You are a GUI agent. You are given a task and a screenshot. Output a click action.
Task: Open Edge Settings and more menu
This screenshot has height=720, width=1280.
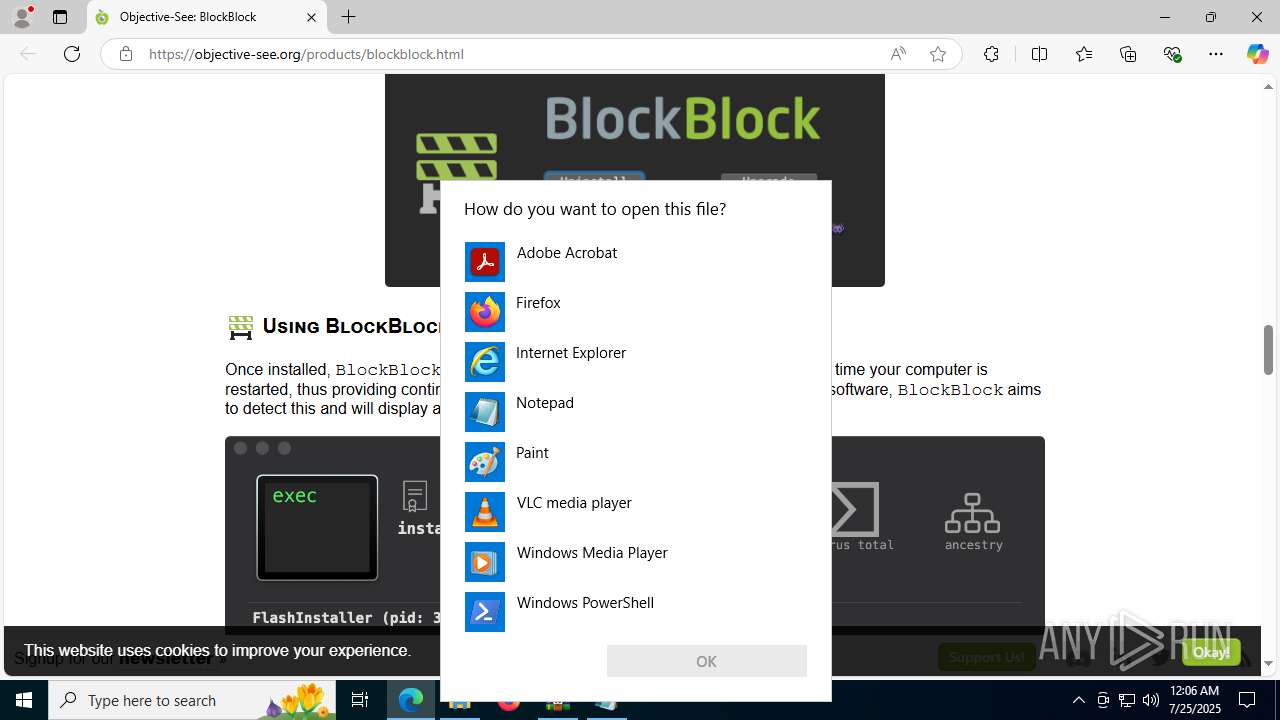coord(1216,54)
